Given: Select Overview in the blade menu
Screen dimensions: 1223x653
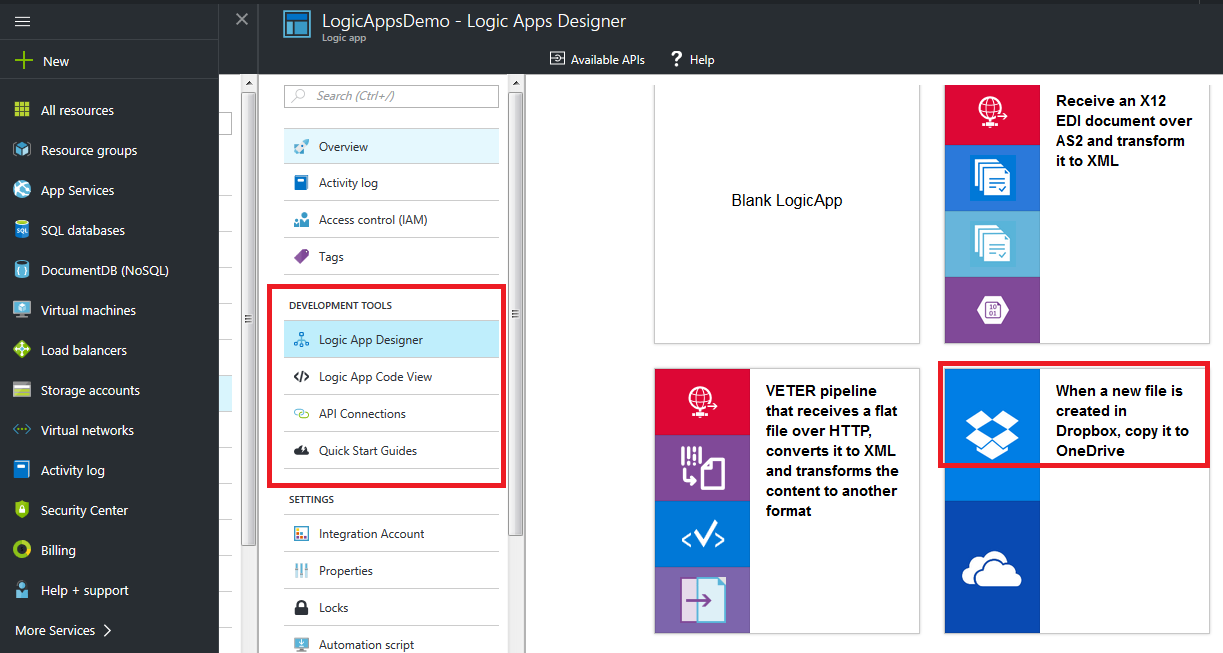Looking at the screenshot, I should (x=391, y=146).
